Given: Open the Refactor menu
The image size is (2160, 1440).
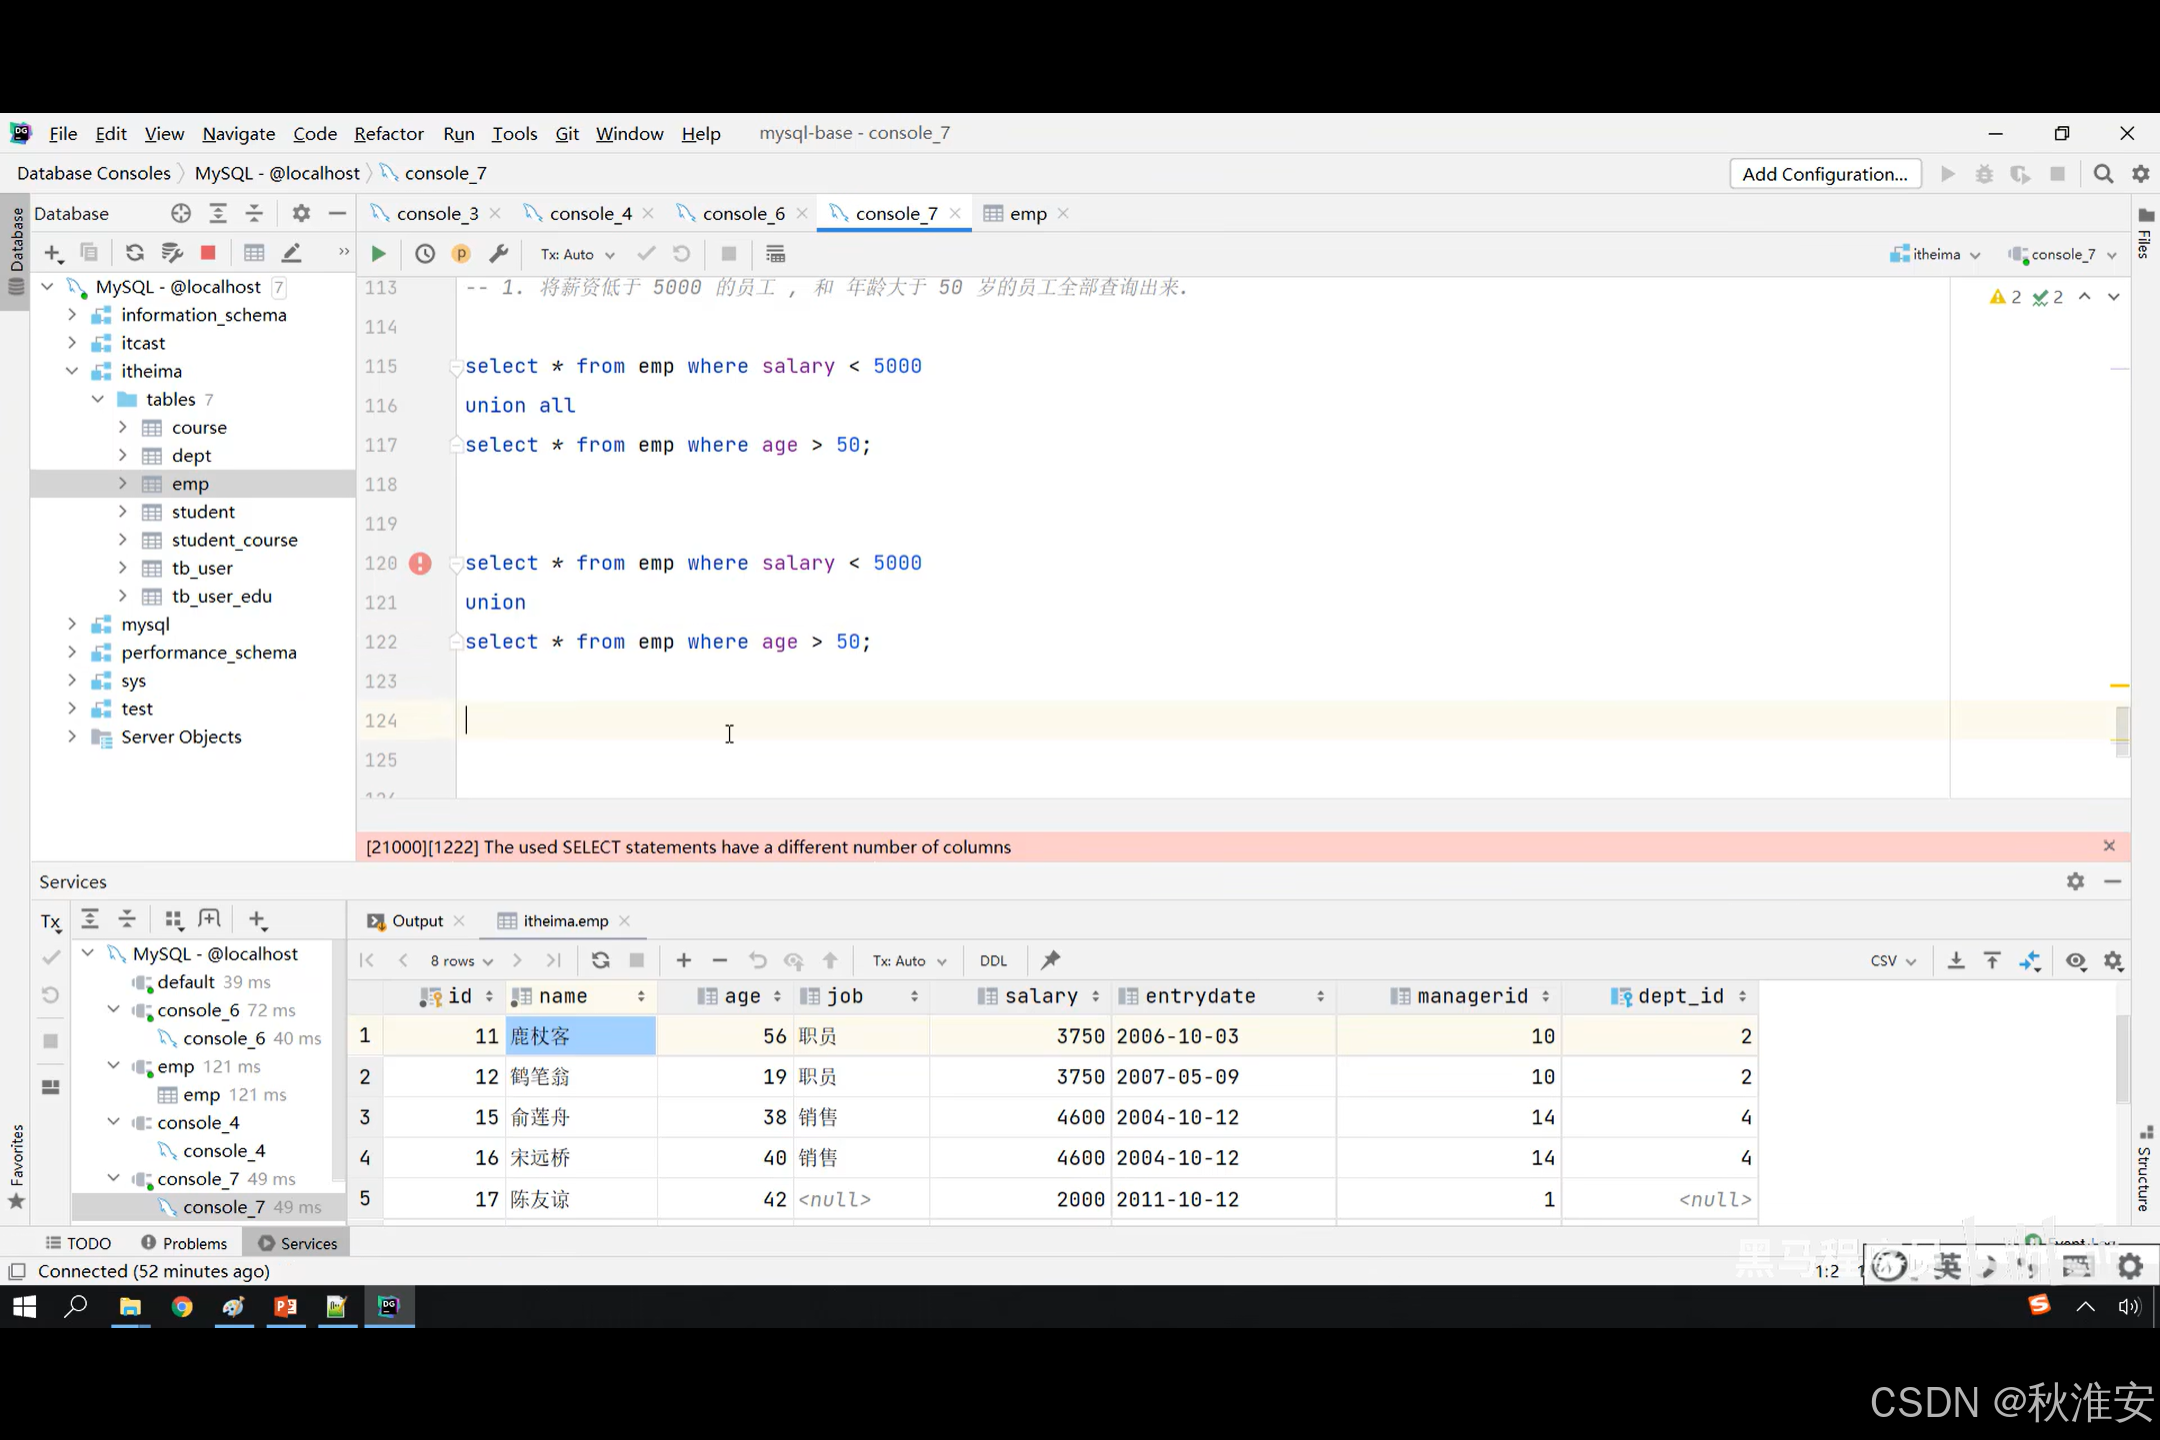Looking at the screenshot, I should [388, 133].
